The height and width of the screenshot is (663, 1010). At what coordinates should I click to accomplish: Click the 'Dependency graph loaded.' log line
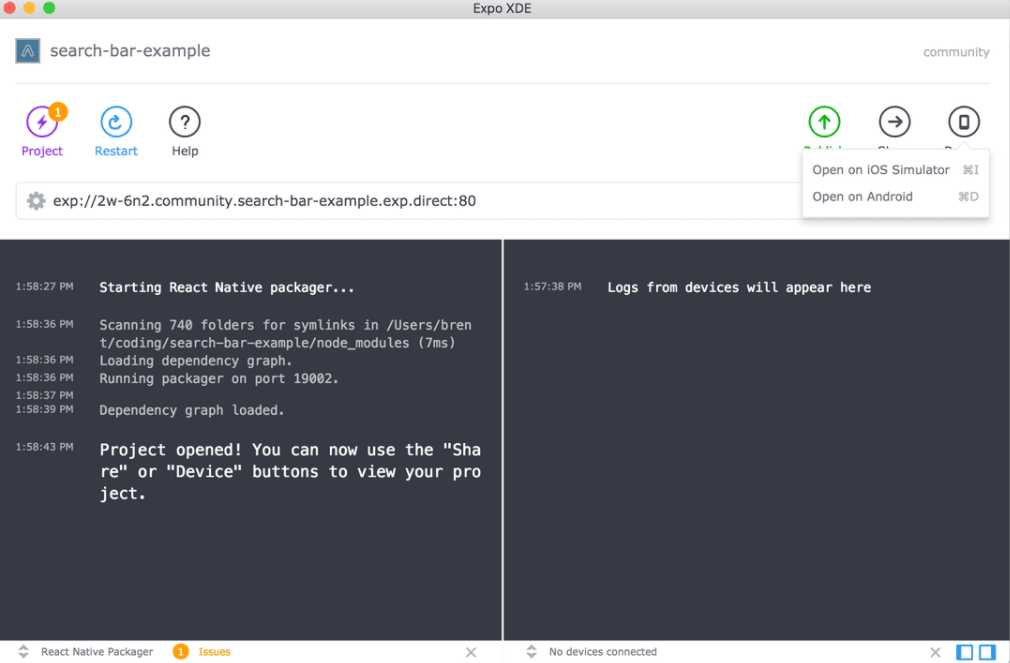click(192, 410)
